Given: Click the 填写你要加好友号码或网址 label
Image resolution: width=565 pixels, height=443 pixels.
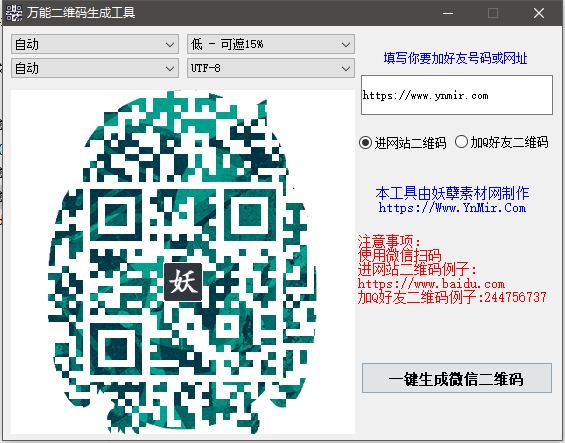Looking at the screenshot, I should [455, 58].
